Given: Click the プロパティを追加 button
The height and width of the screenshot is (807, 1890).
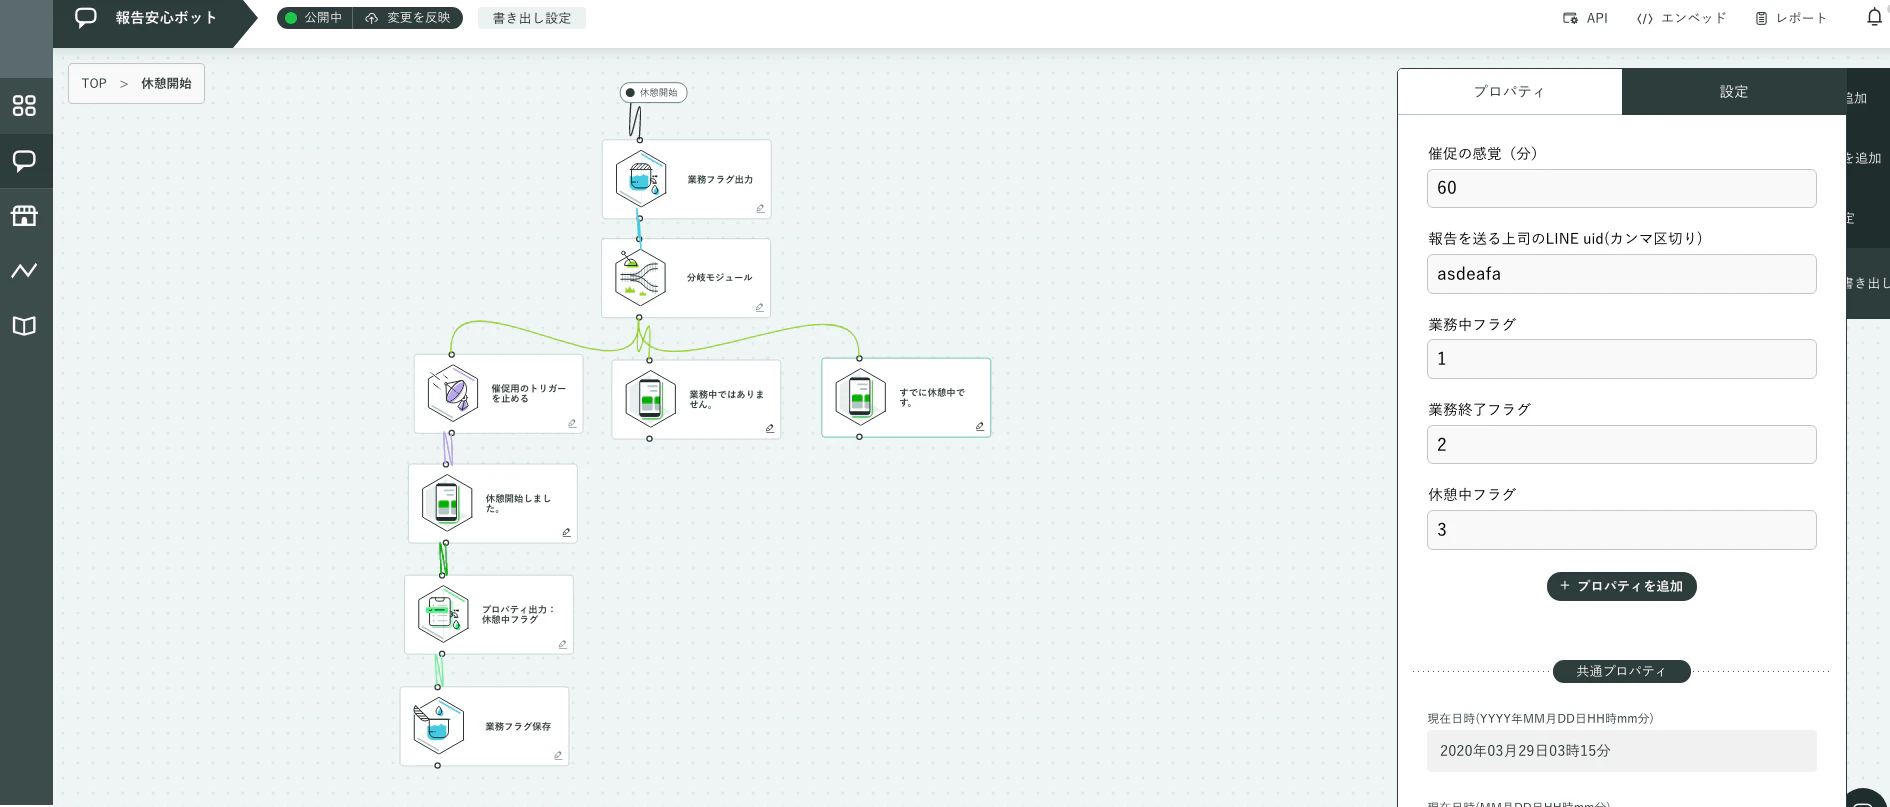Looking at the screenshot, I should pos(1621,586).
